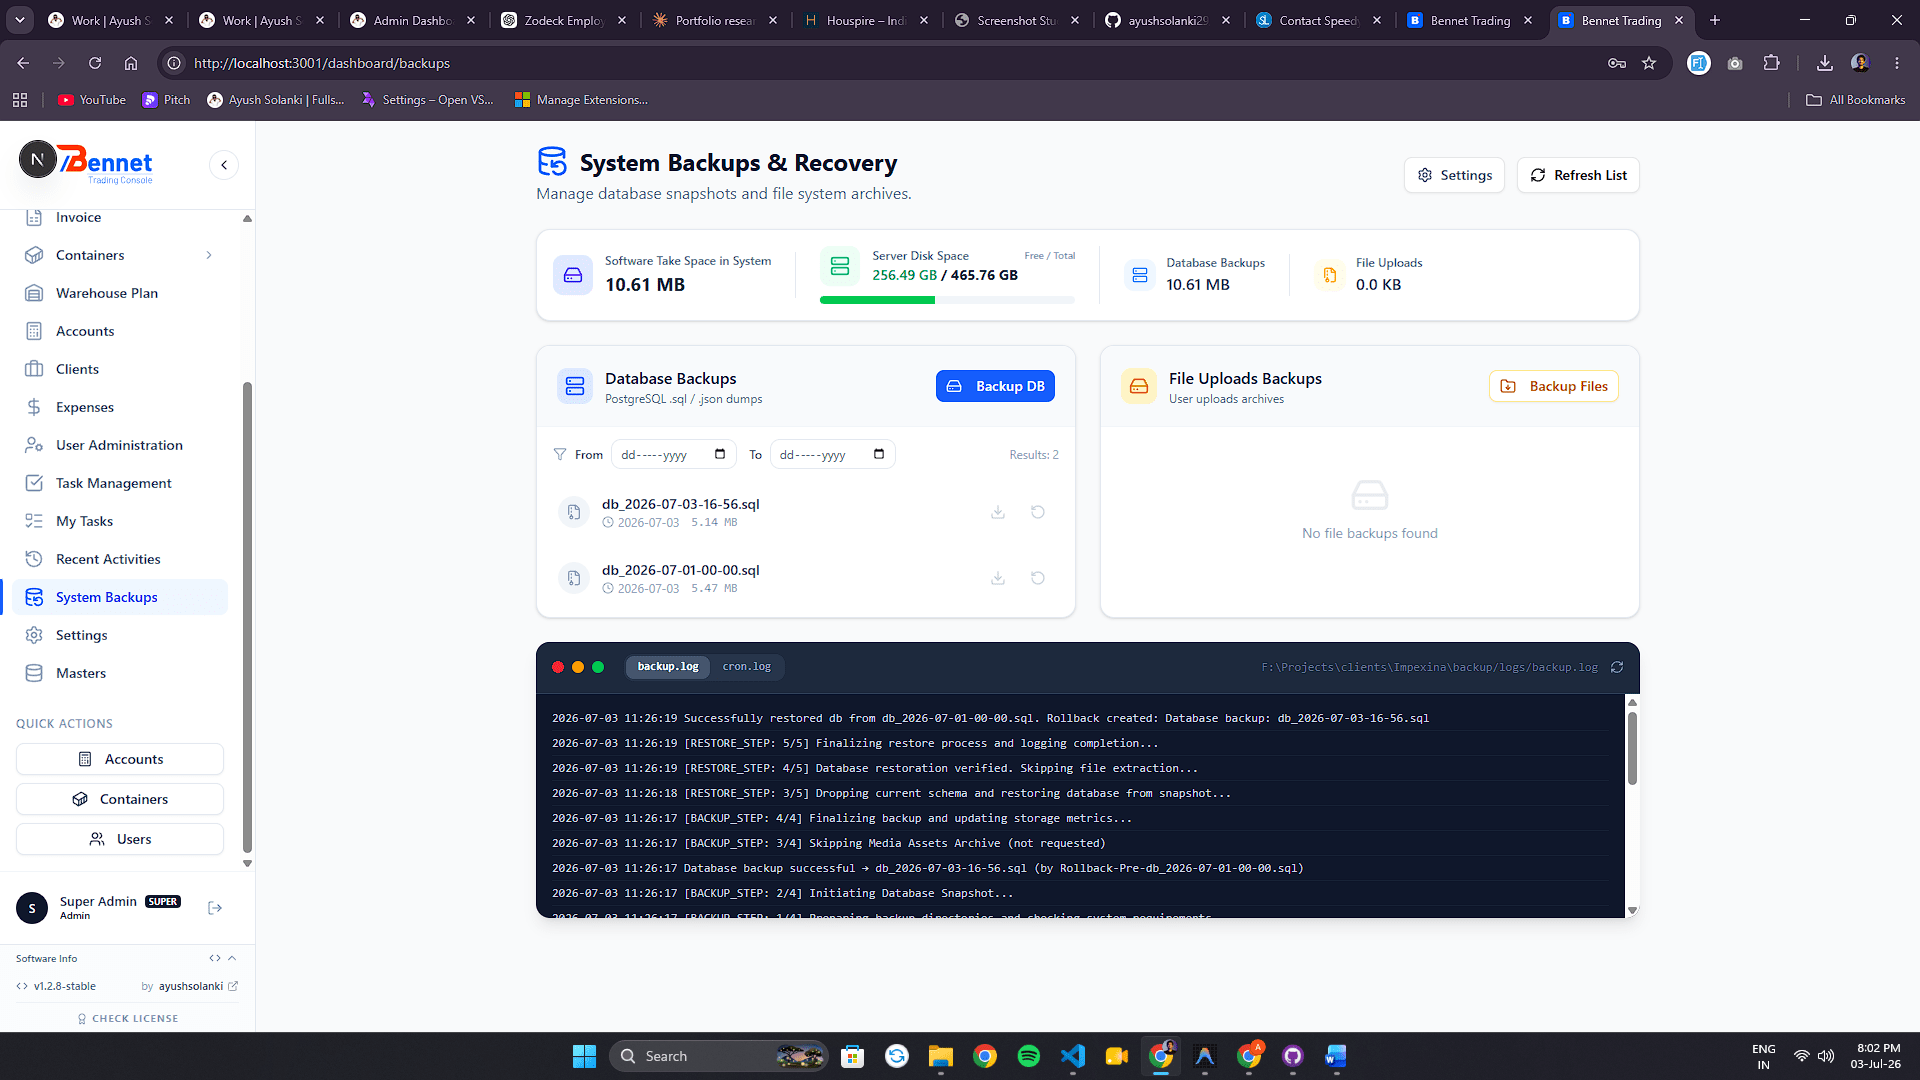Switch to the cron.log tab
1920x1080 pixels.
point(747,667)
